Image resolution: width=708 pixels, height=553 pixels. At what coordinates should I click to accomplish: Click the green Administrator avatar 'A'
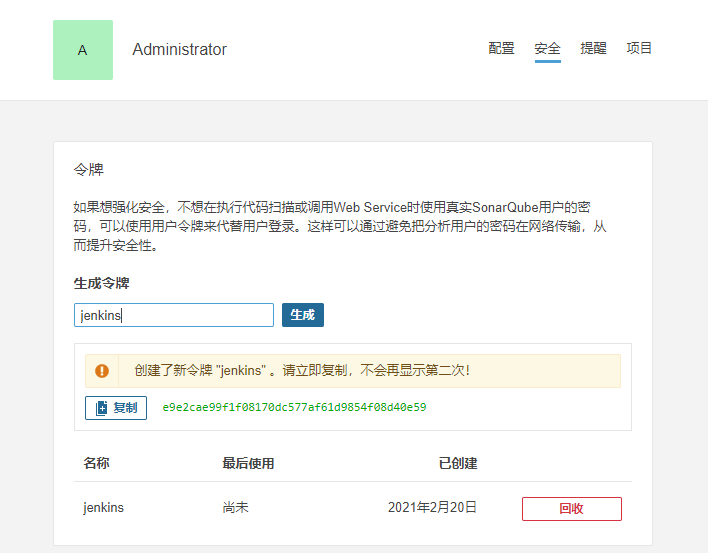[83, 50]
